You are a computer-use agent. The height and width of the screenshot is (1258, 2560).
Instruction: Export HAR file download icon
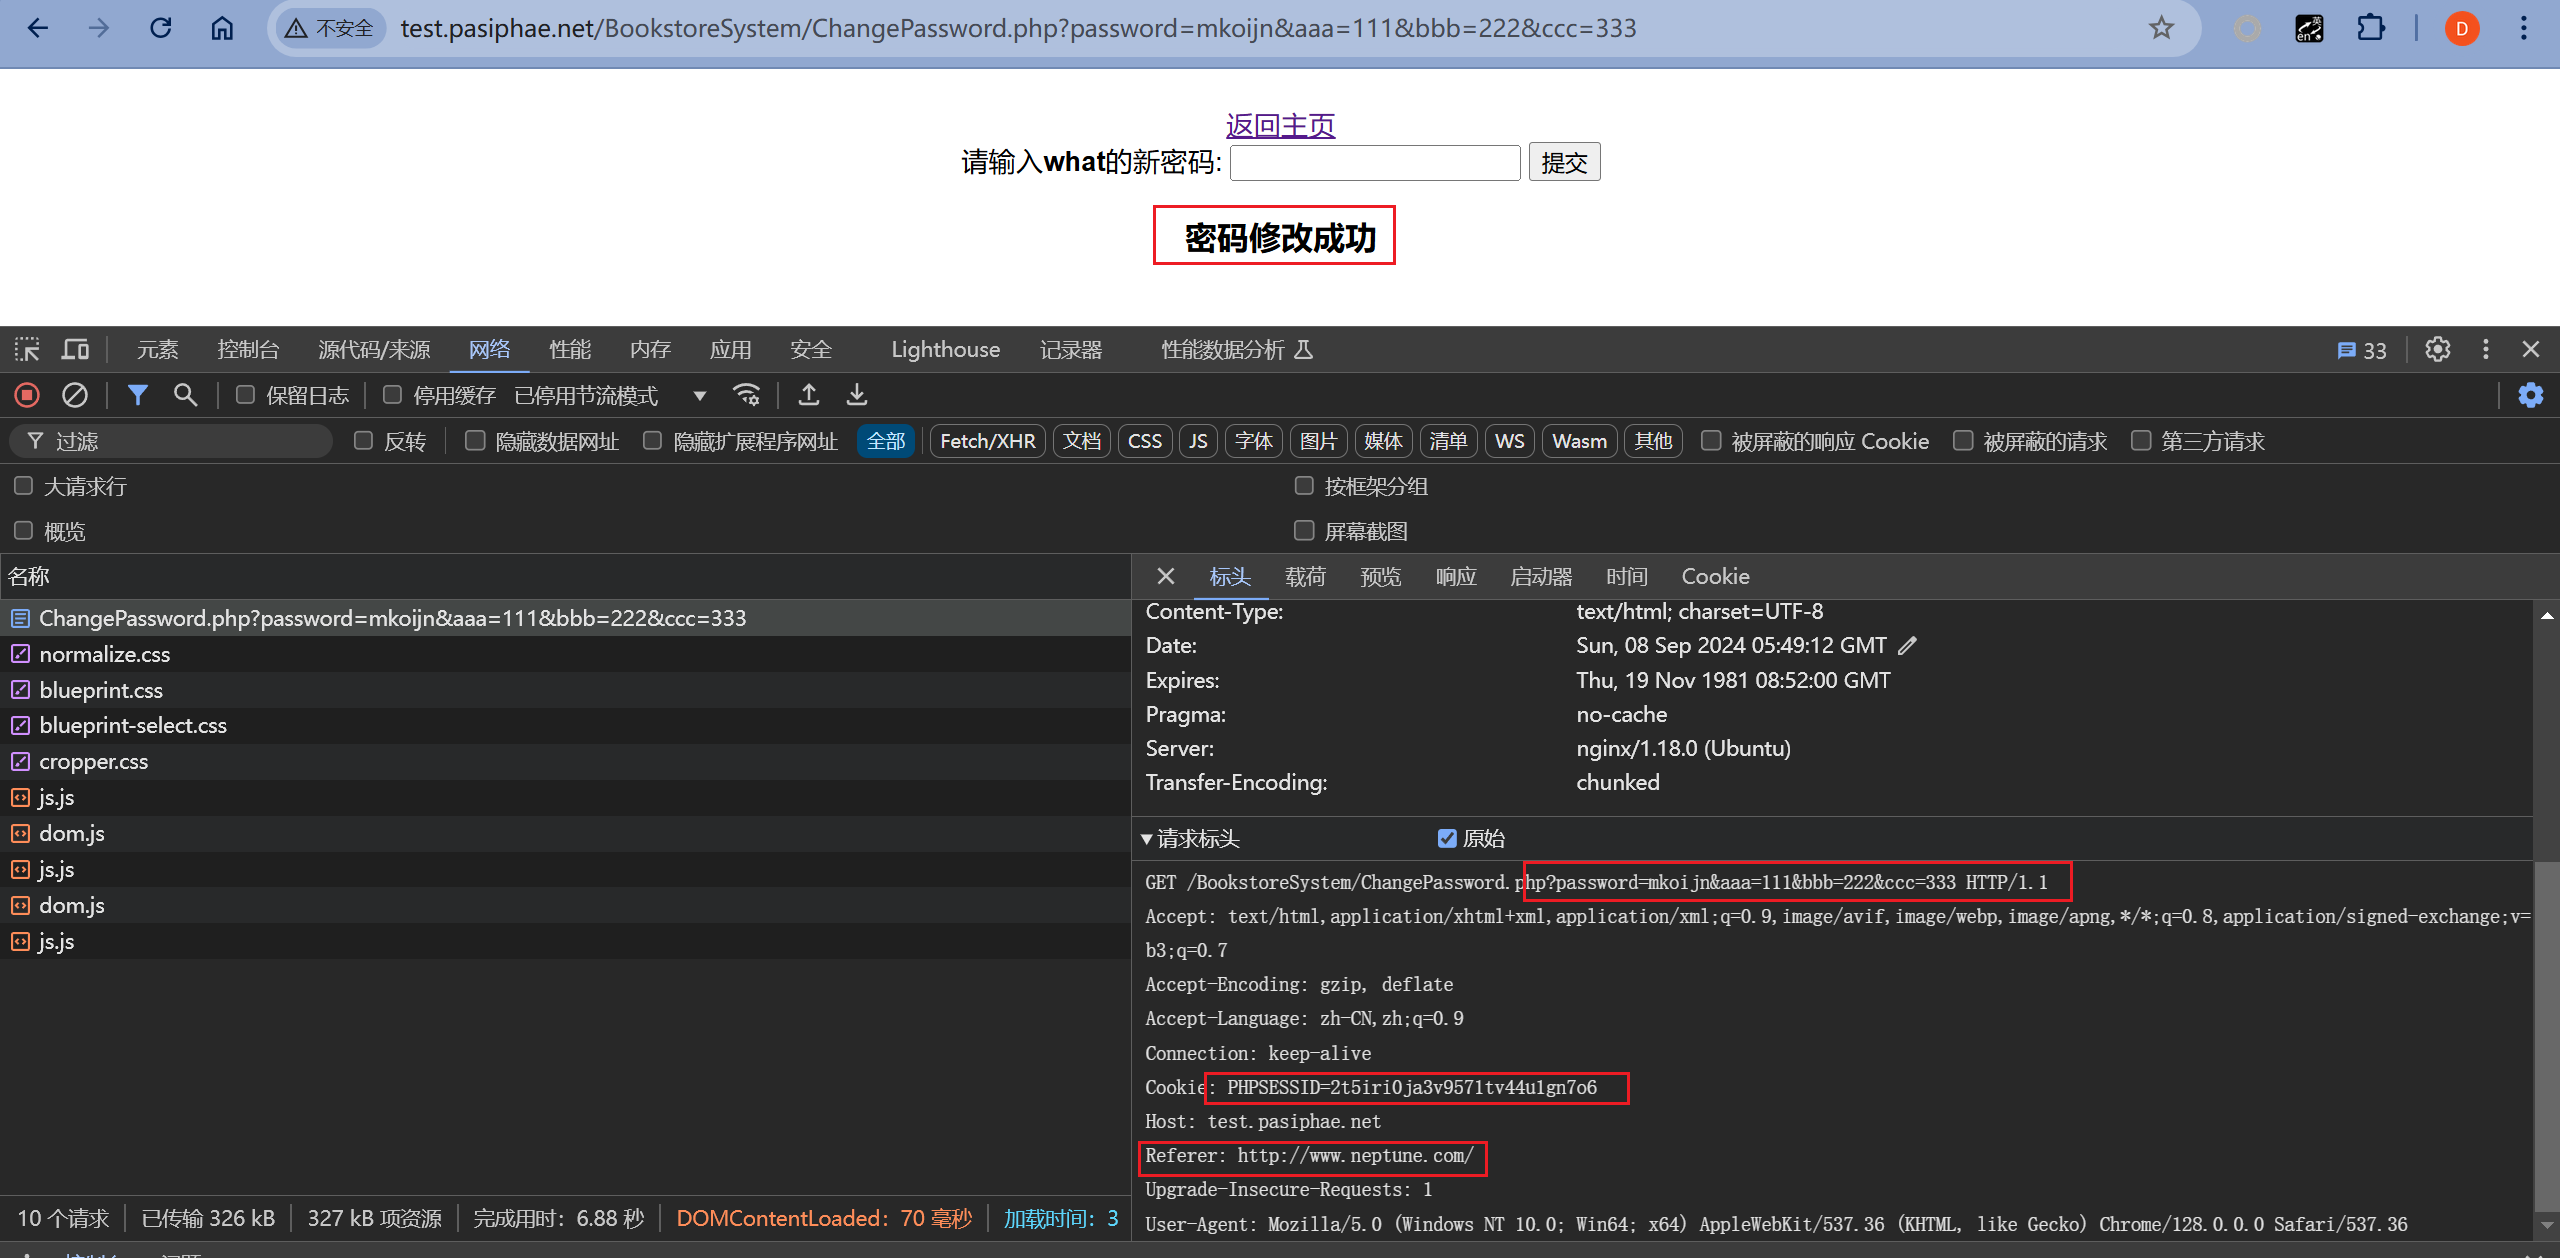(857, 395)
